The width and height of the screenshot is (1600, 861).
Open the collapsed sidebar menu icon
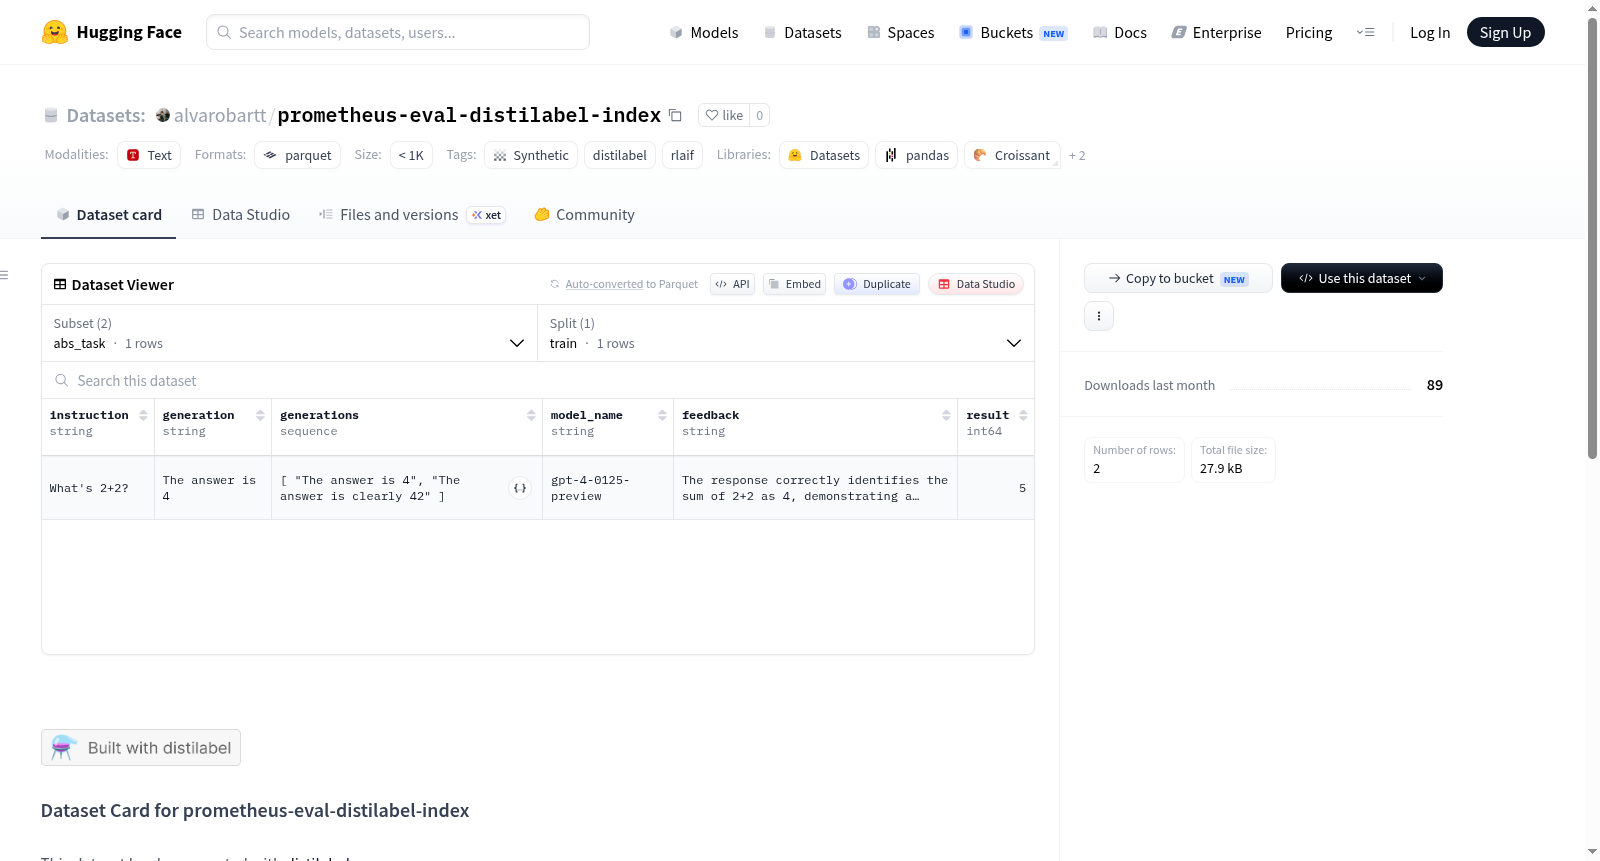click(4, 275)
